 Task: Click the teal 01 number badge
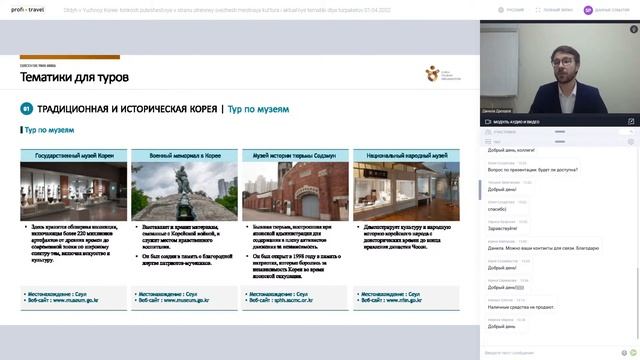pyautogui.click(x=27, y=109)
